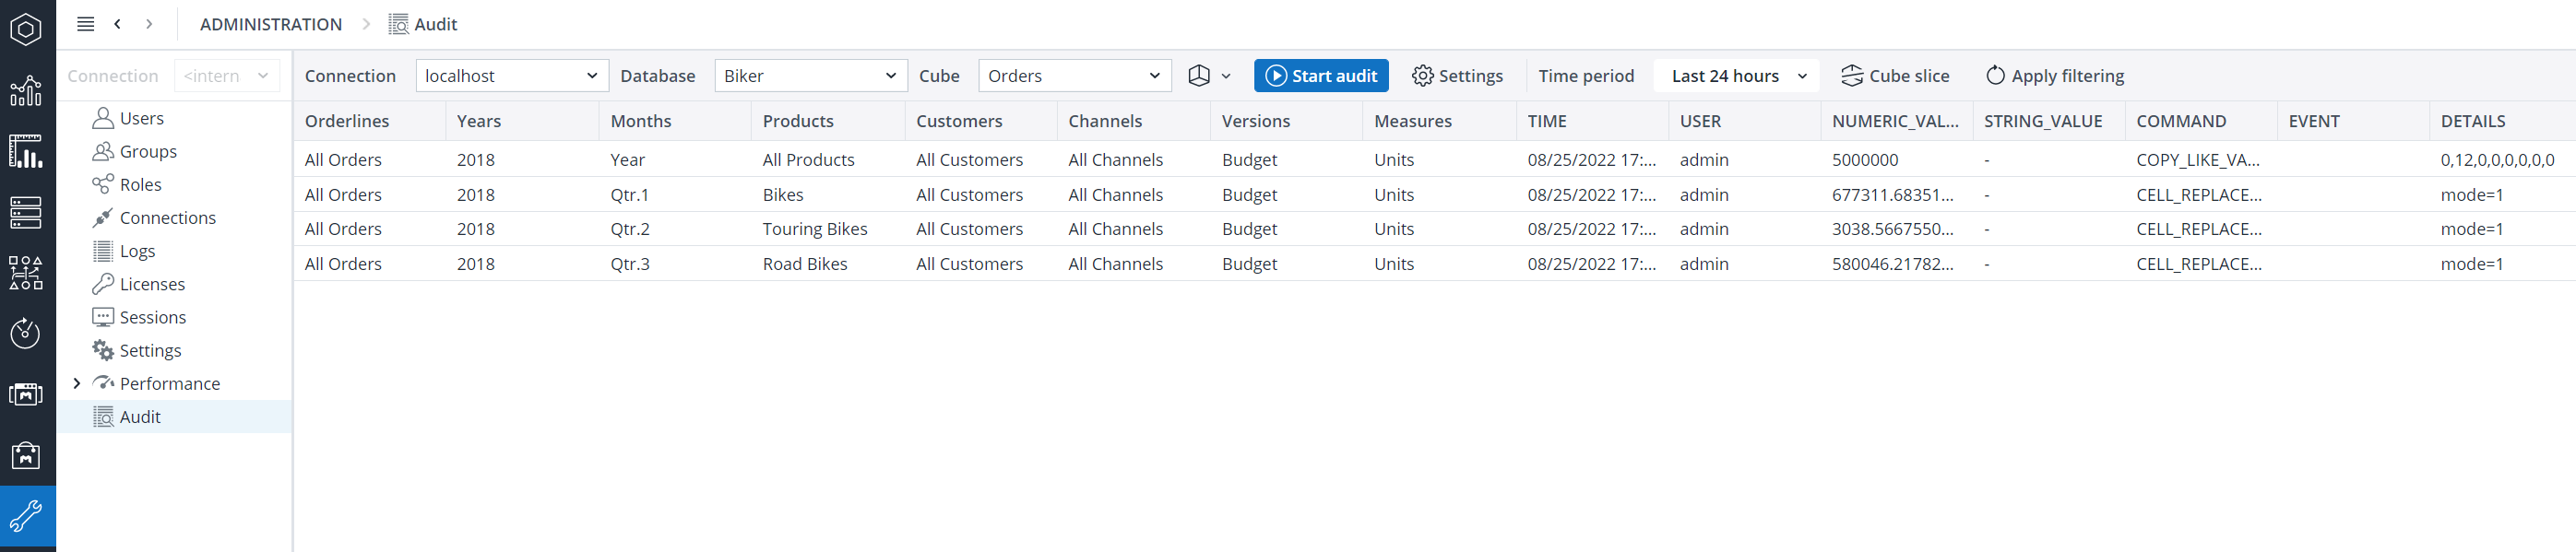The image size is (2576, 552).
Task: Select Roles in the admin tree
Action: [140, 184]
